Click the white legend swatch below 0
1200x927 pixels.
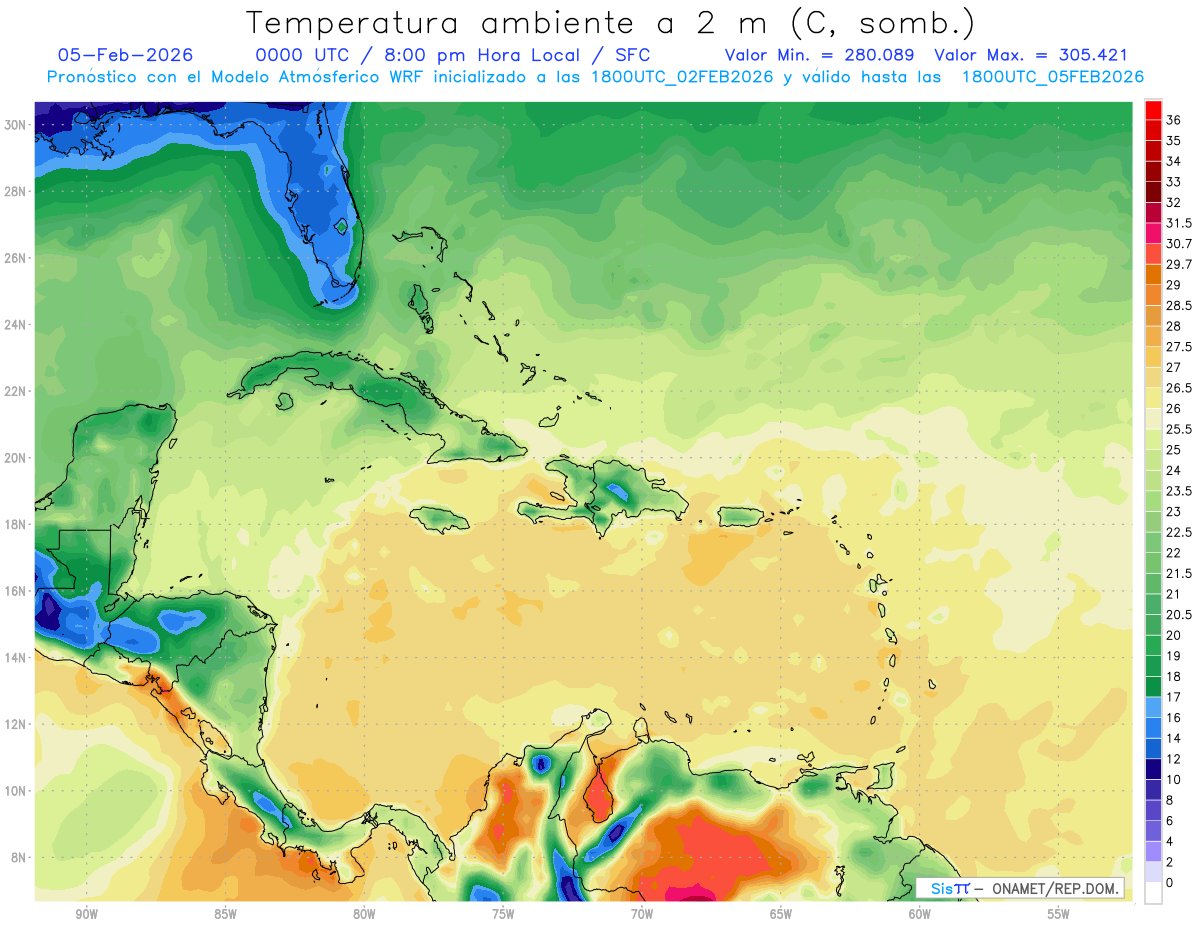(x=1153, y=893)
